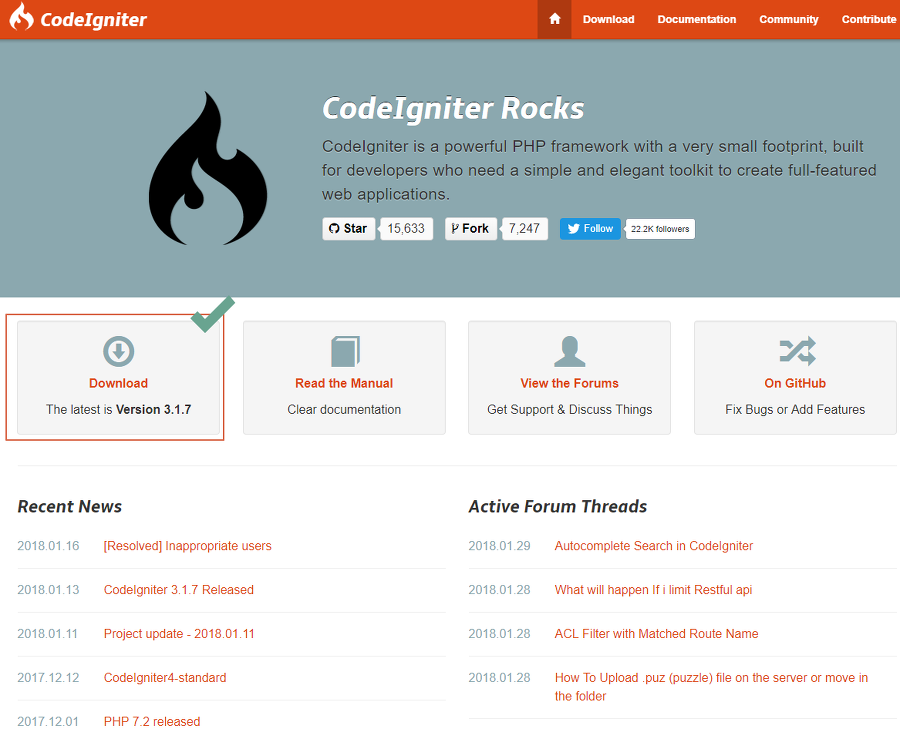Click forum thread date 2018.01.29
This screenshot has height=729, width=900.
[x=499, y=546]
